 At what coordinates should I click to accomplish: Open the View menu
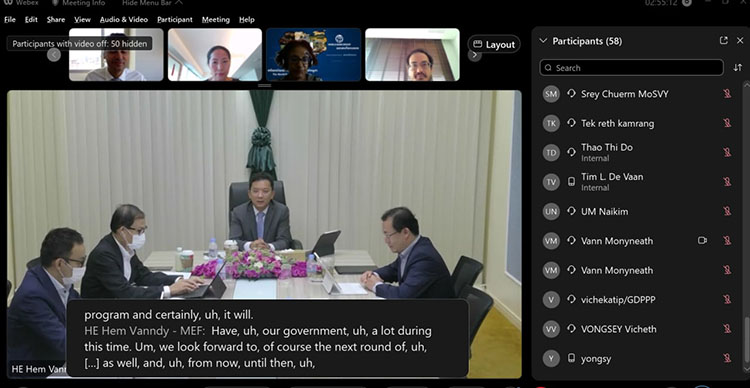click(x=82, y=20)
